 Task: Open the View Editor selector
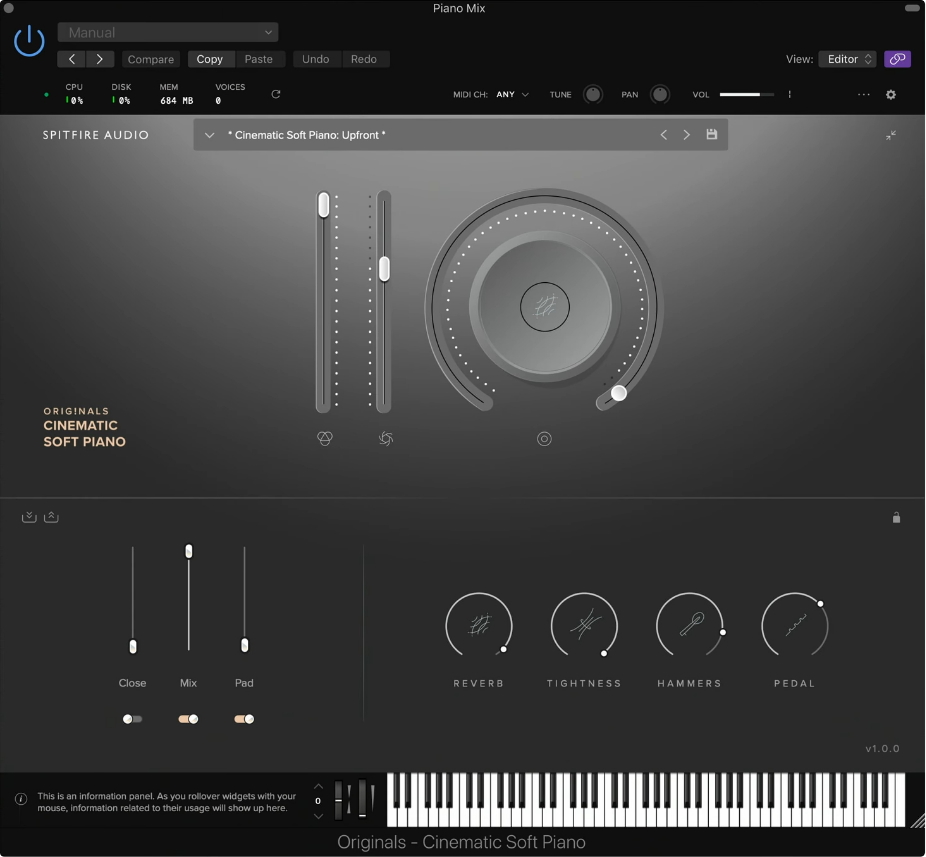[847, 59]
